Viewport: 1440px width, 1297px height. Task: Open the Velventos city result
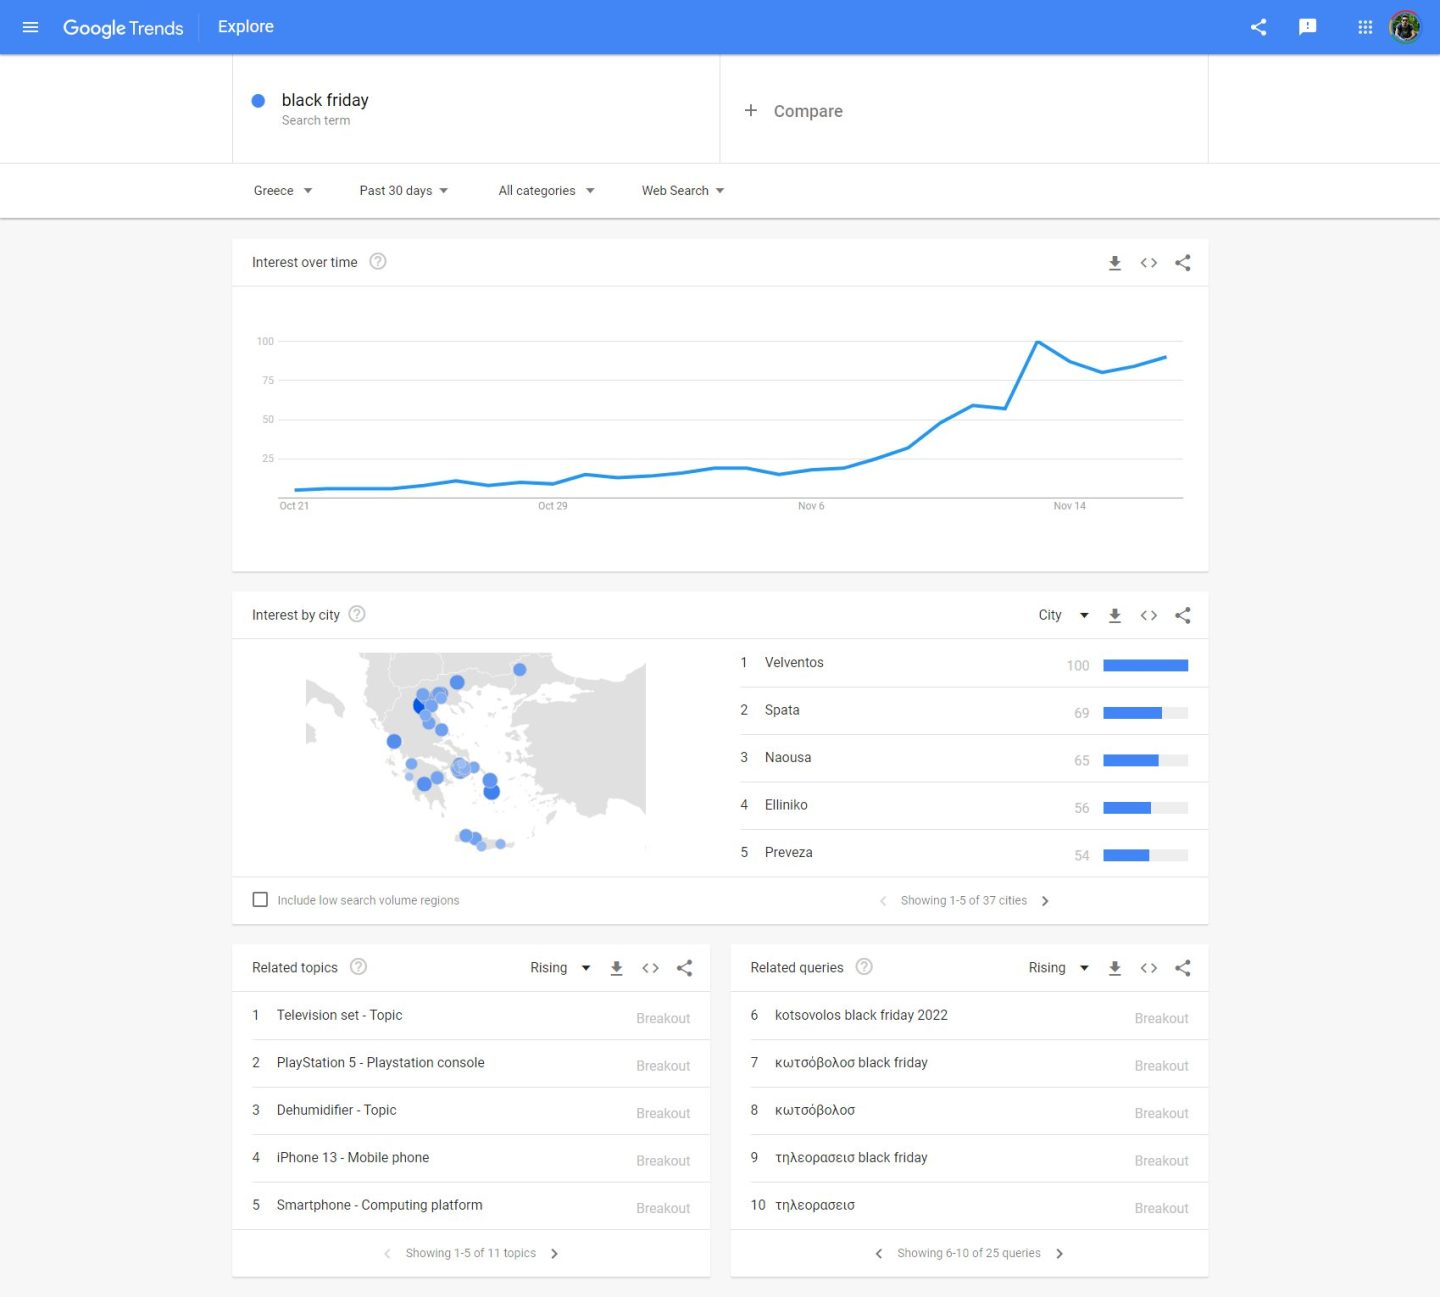tap(794, 663)
